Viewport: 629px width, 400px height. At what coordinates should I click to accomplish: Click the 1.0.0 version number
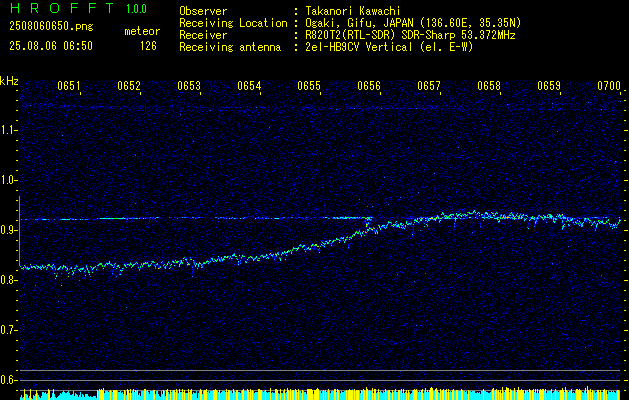(136, 9)
